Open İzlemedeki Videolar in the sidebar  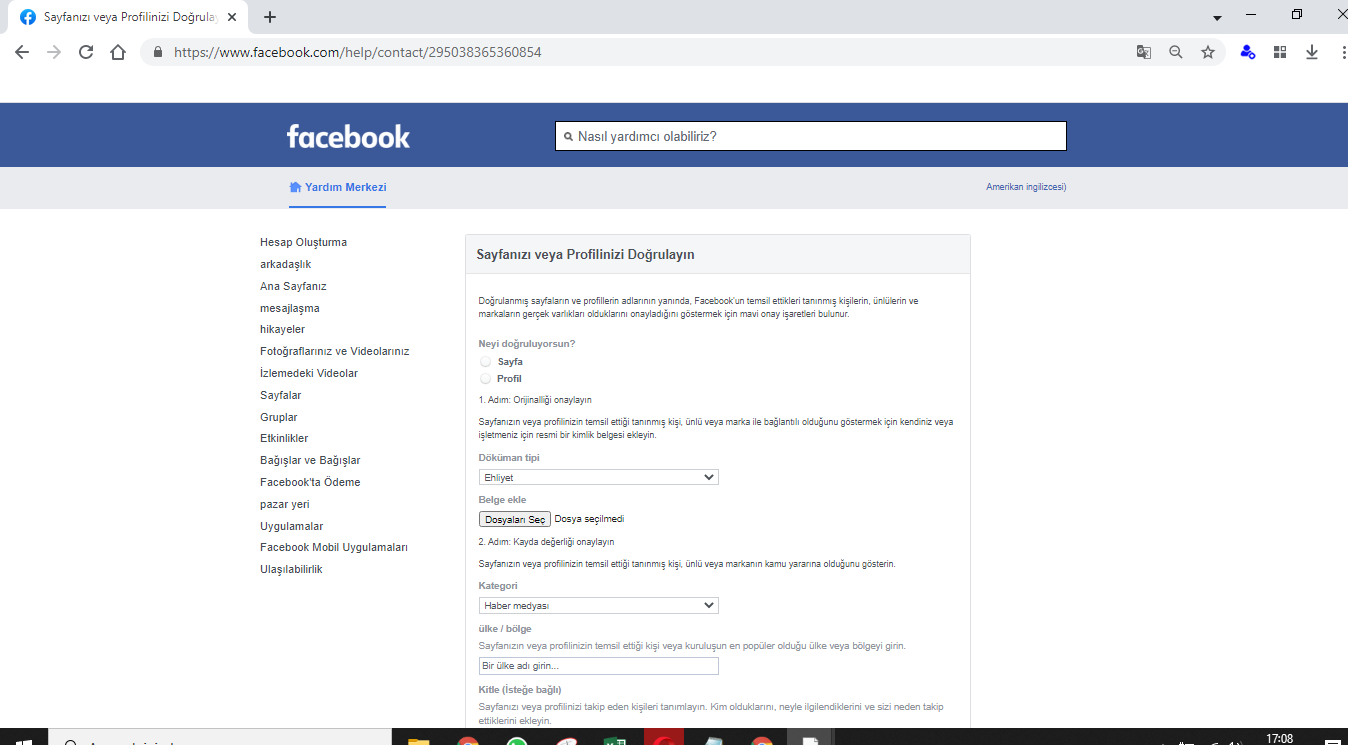(309, 373)
